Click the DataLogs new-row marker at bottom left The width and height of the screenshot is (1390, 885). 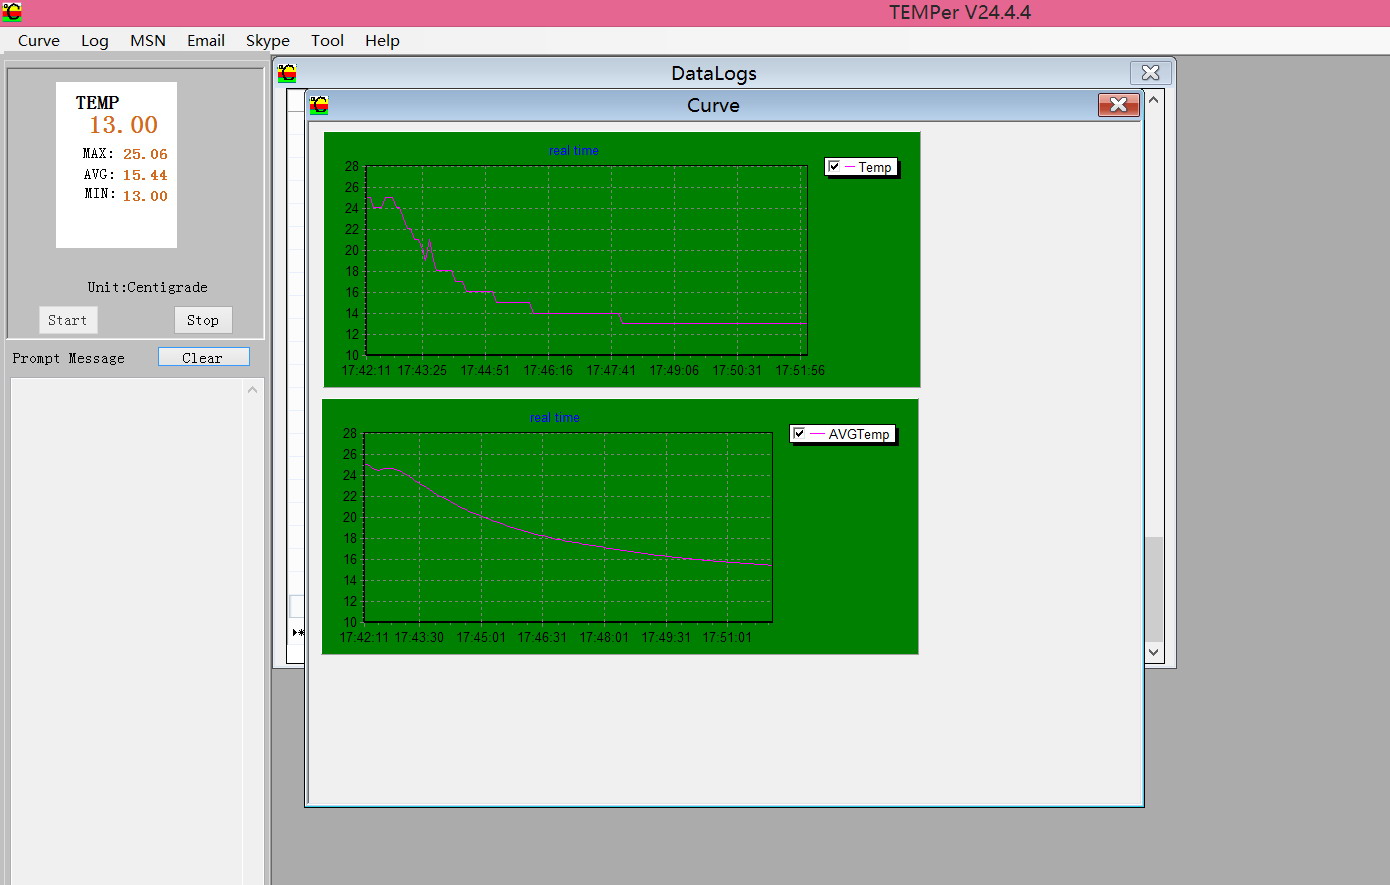[x=298, y=632]
